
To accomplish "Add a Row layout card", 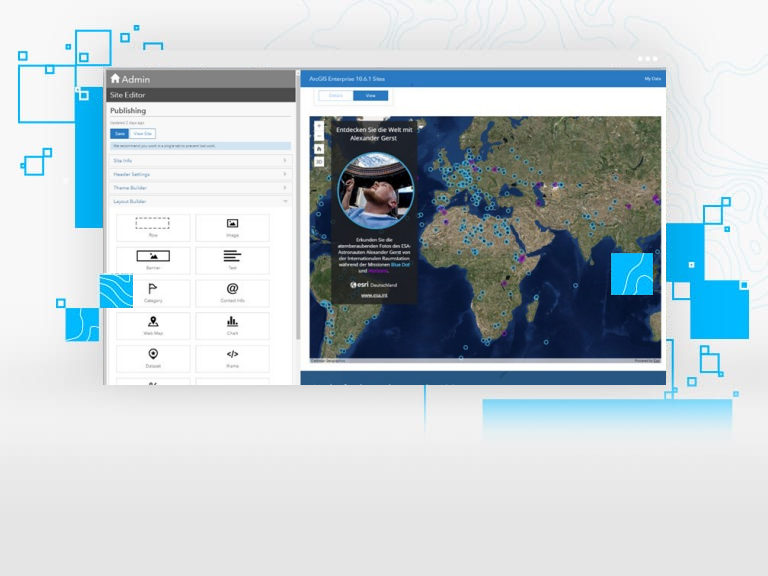I will tap(153, 227).
